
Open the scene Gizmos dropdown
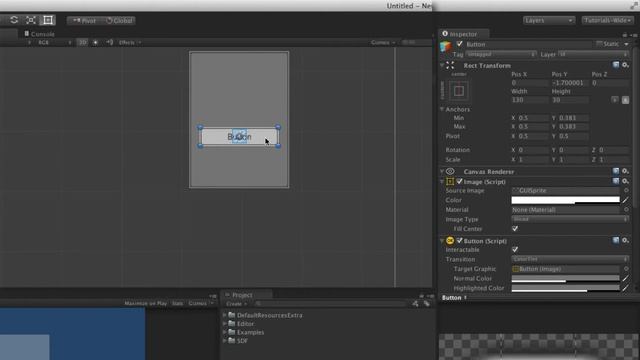383,42
